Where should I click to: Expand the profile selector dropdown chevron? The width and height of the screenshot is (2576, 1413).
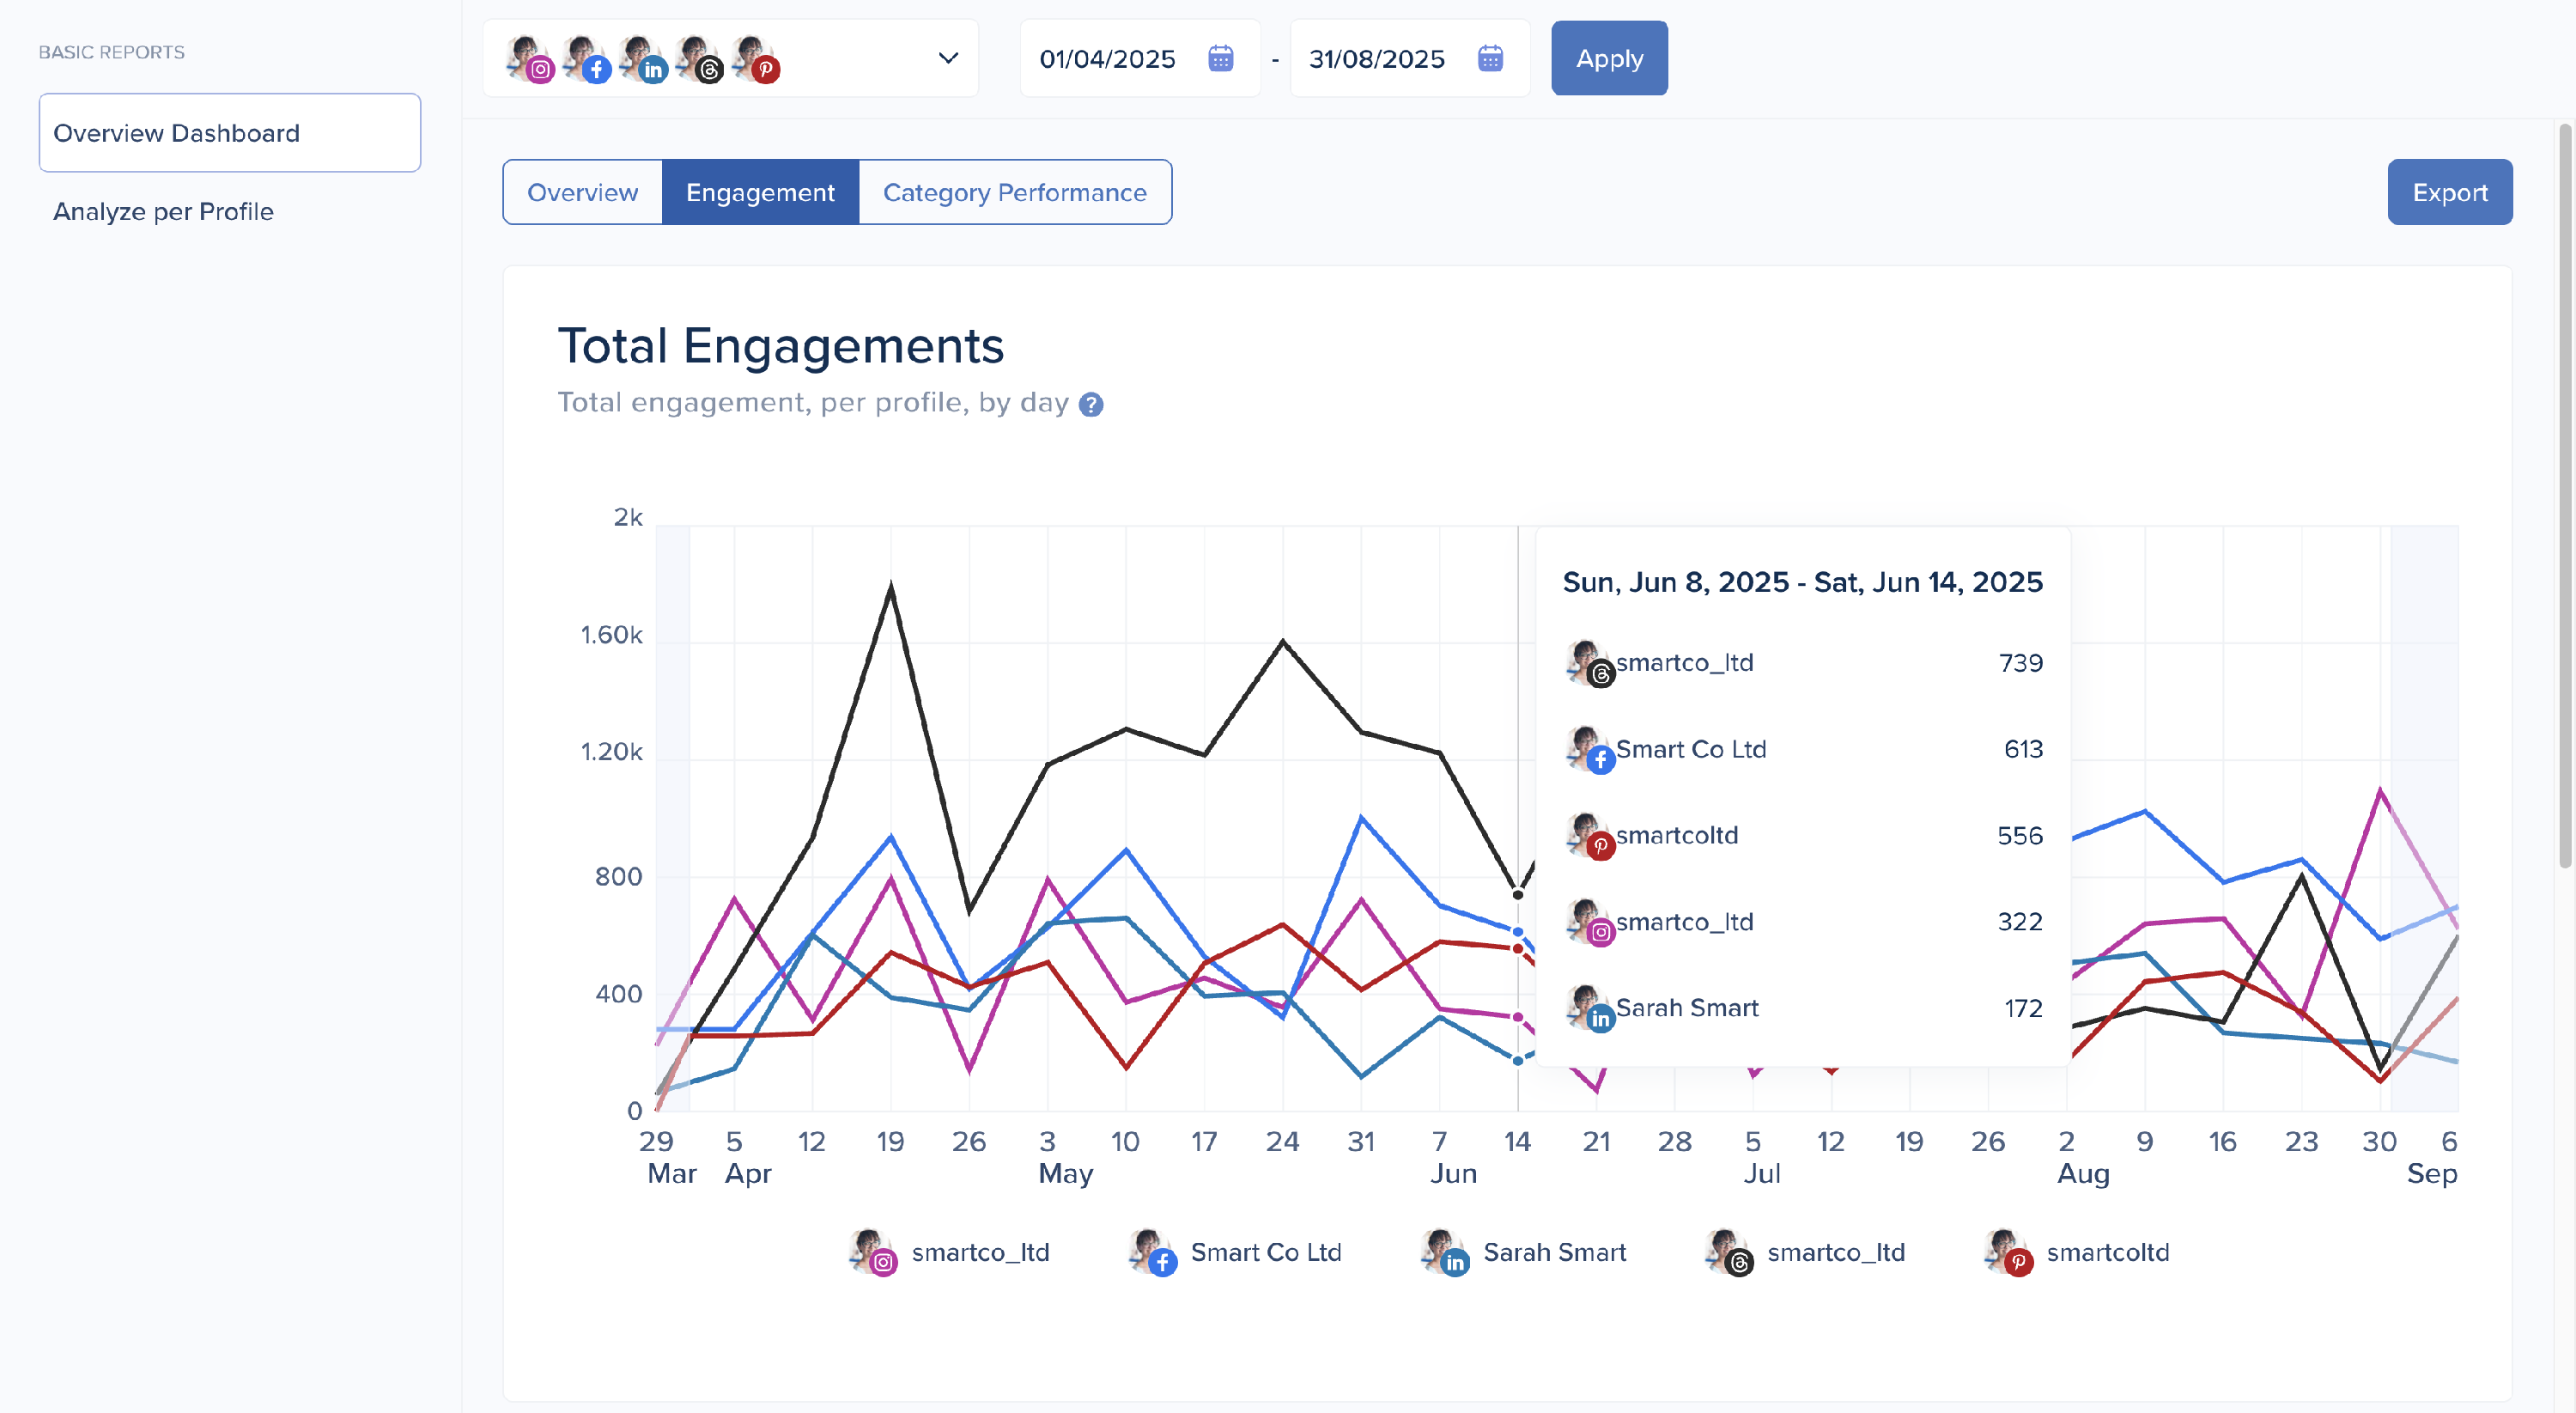coord(948,58)
